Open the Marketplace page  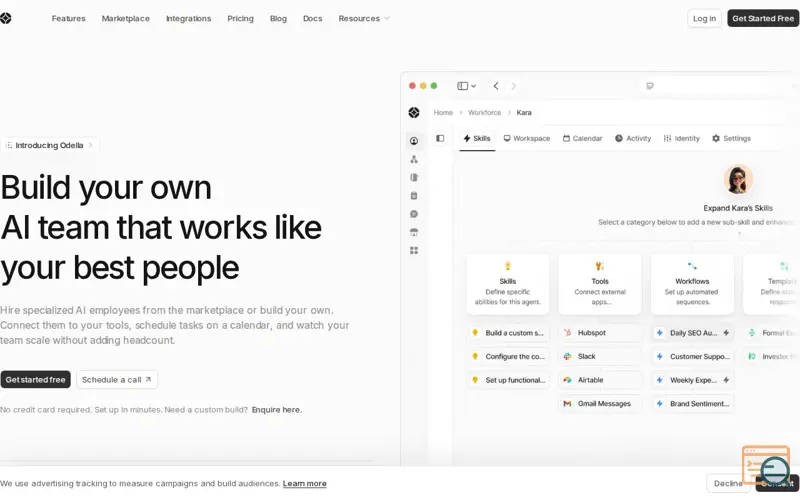coord(126,18)
